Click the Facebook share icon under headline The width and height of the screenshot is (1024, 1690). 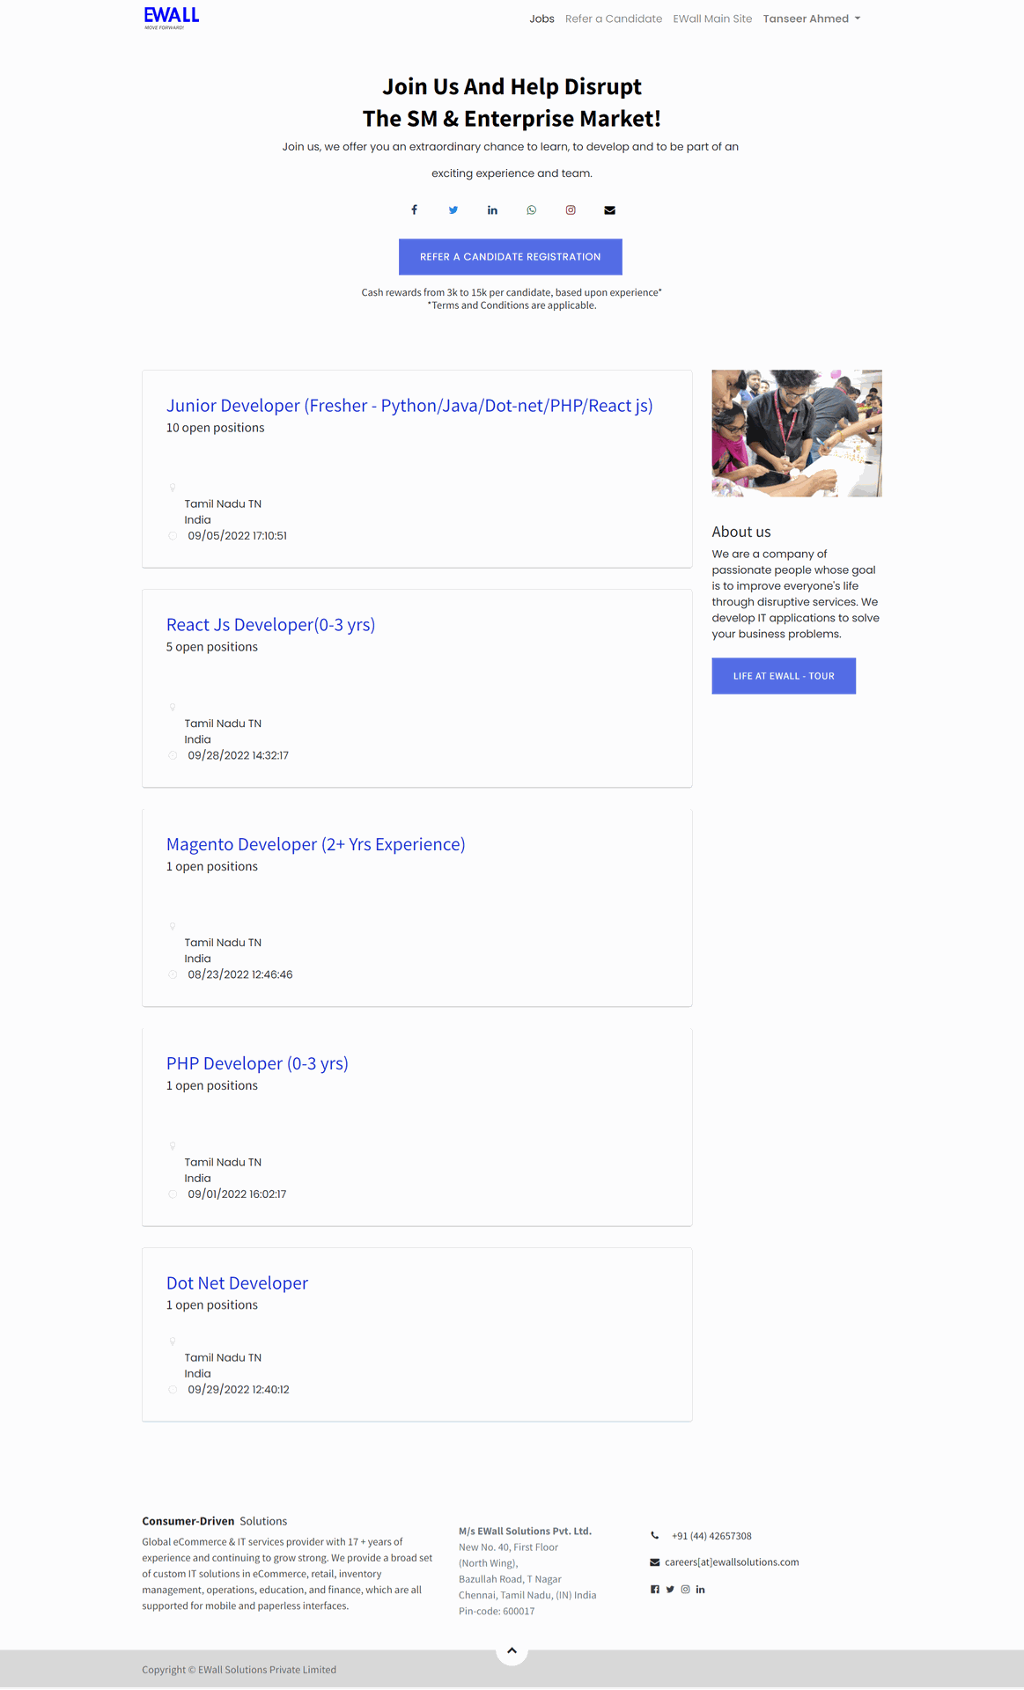click(x=414, y=210)
